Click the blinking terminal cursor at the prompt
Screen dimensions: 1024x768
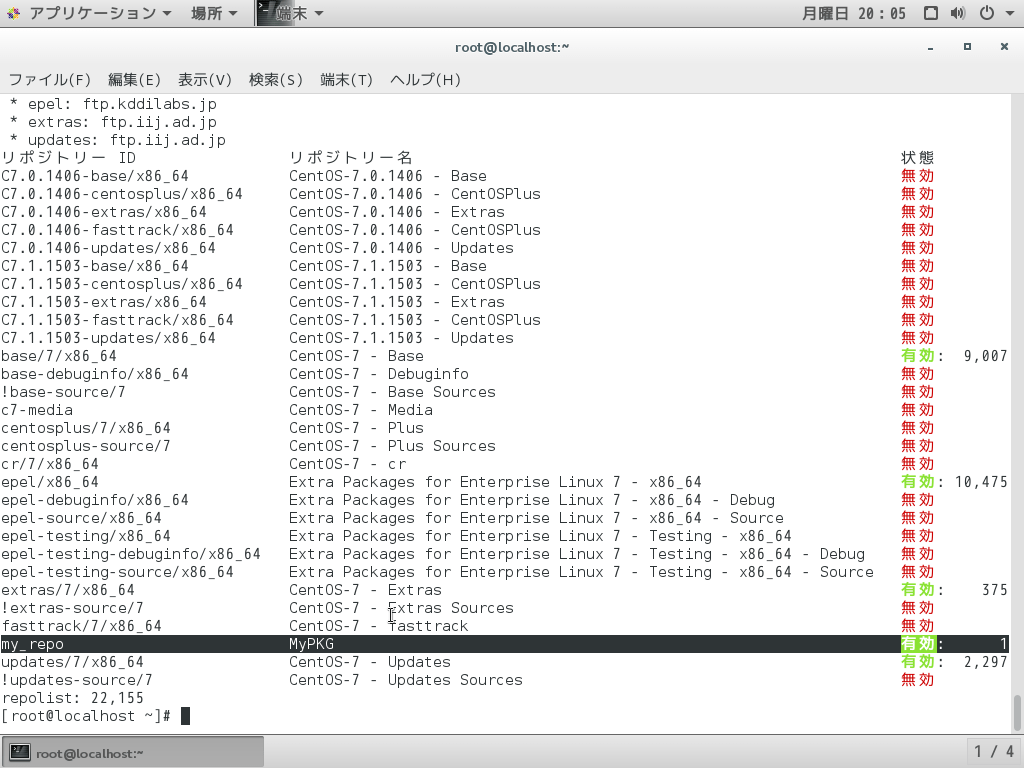[x=186, y=716]
